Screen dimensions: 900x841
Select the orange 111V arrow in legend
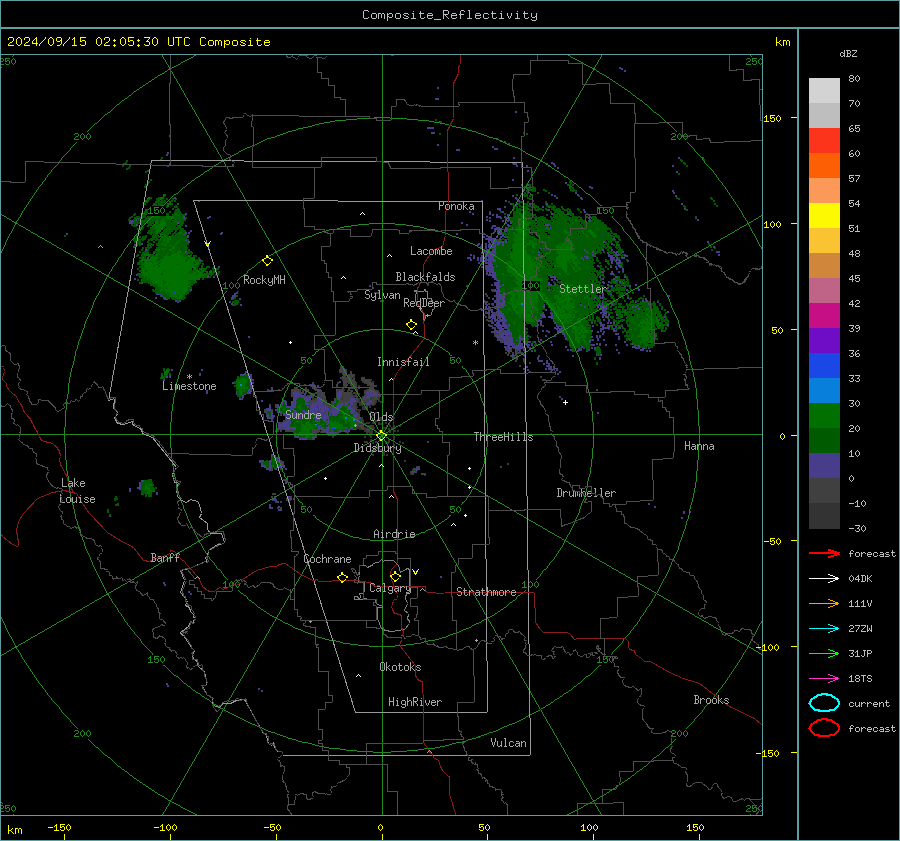click(824, 603)
